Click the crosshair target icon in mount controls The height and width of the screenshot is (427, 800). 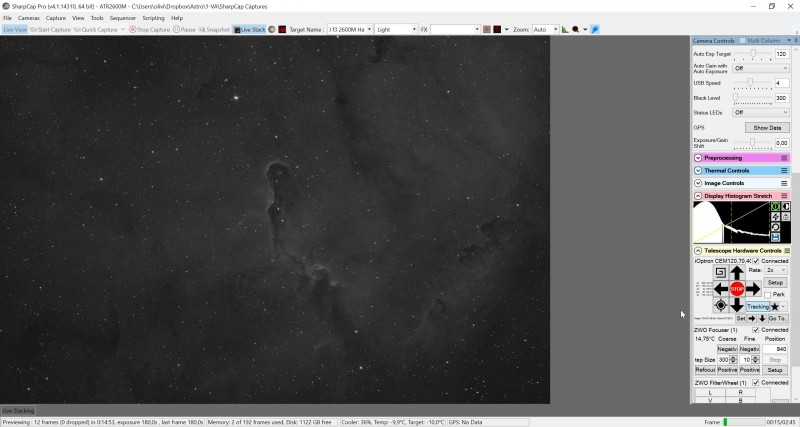(720, 306)
